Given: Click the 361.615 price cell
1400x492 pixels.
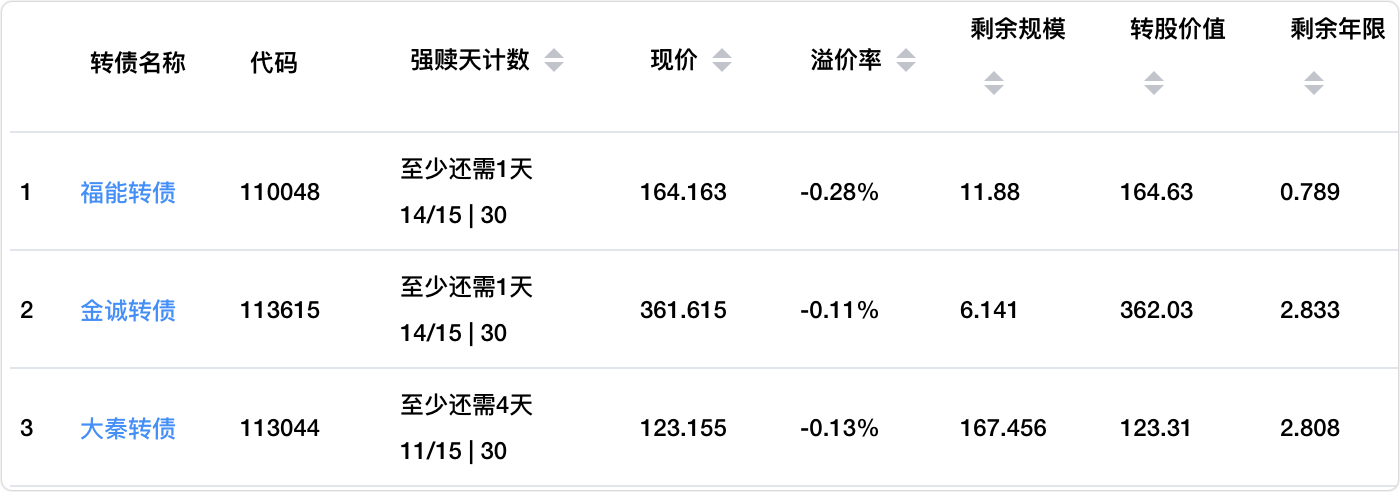Looking at the screenshot, I should (x=683, y=310).
